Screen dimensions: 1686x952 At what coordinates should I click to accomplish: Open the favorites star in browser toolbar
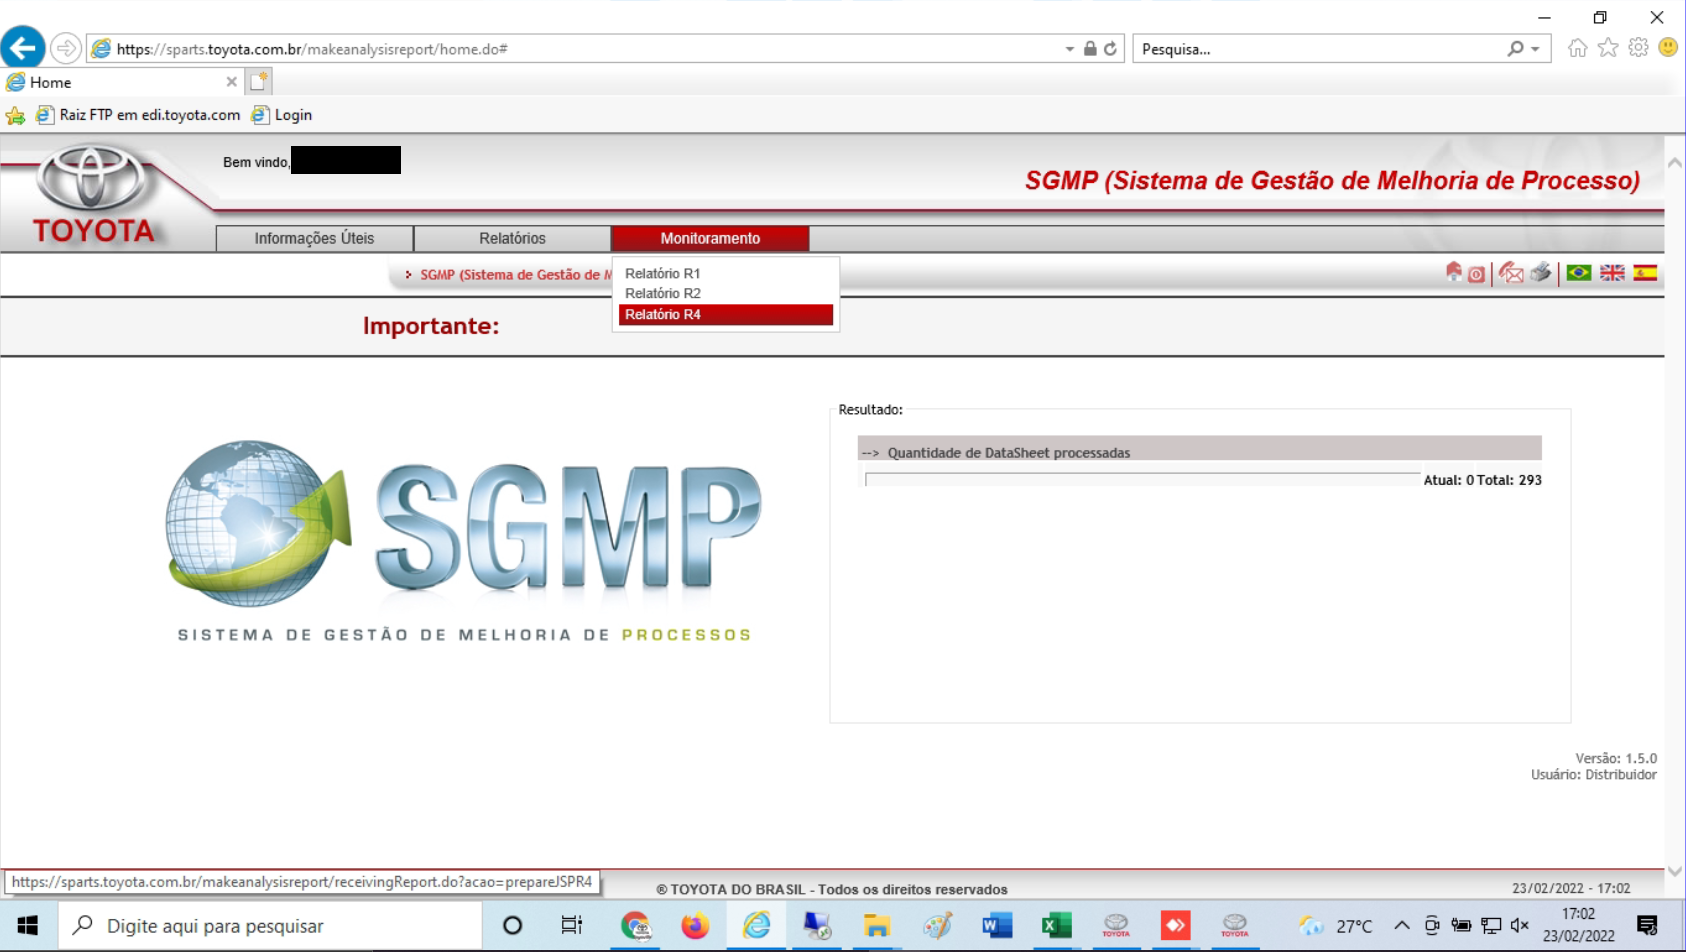(1608, 48)
